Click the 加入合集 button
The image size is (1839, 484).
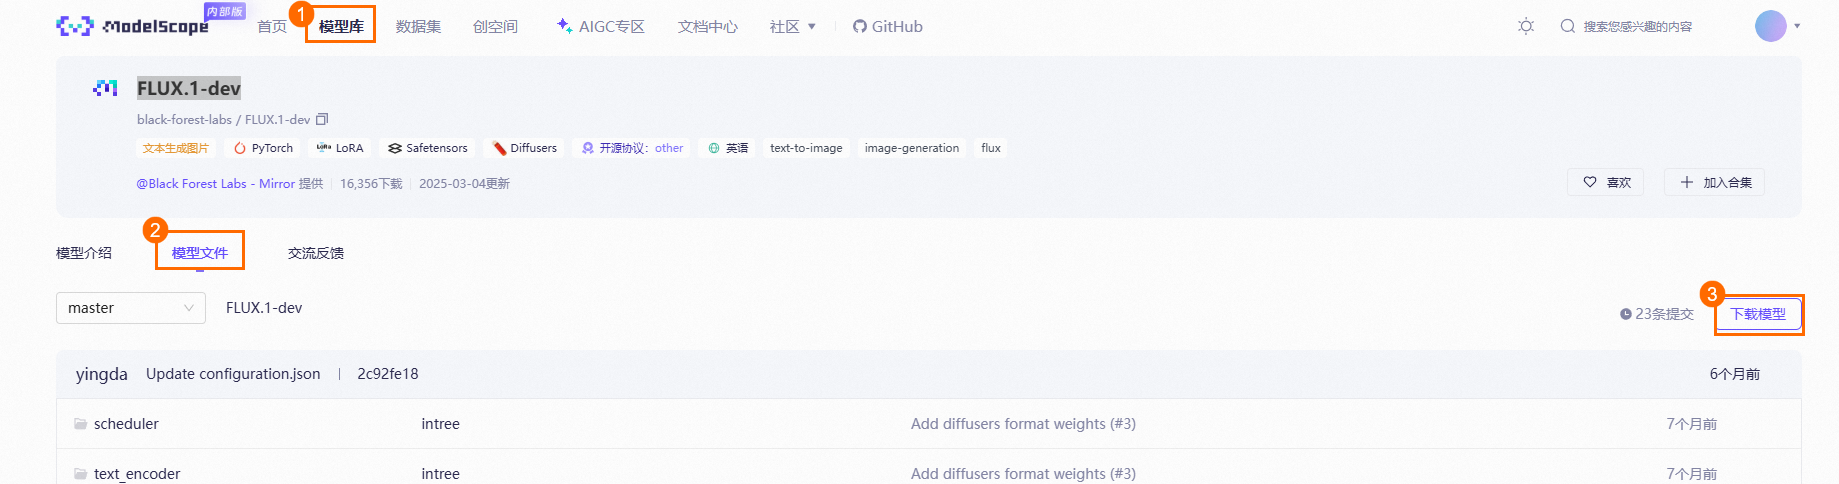click(x=1715, y=182)
